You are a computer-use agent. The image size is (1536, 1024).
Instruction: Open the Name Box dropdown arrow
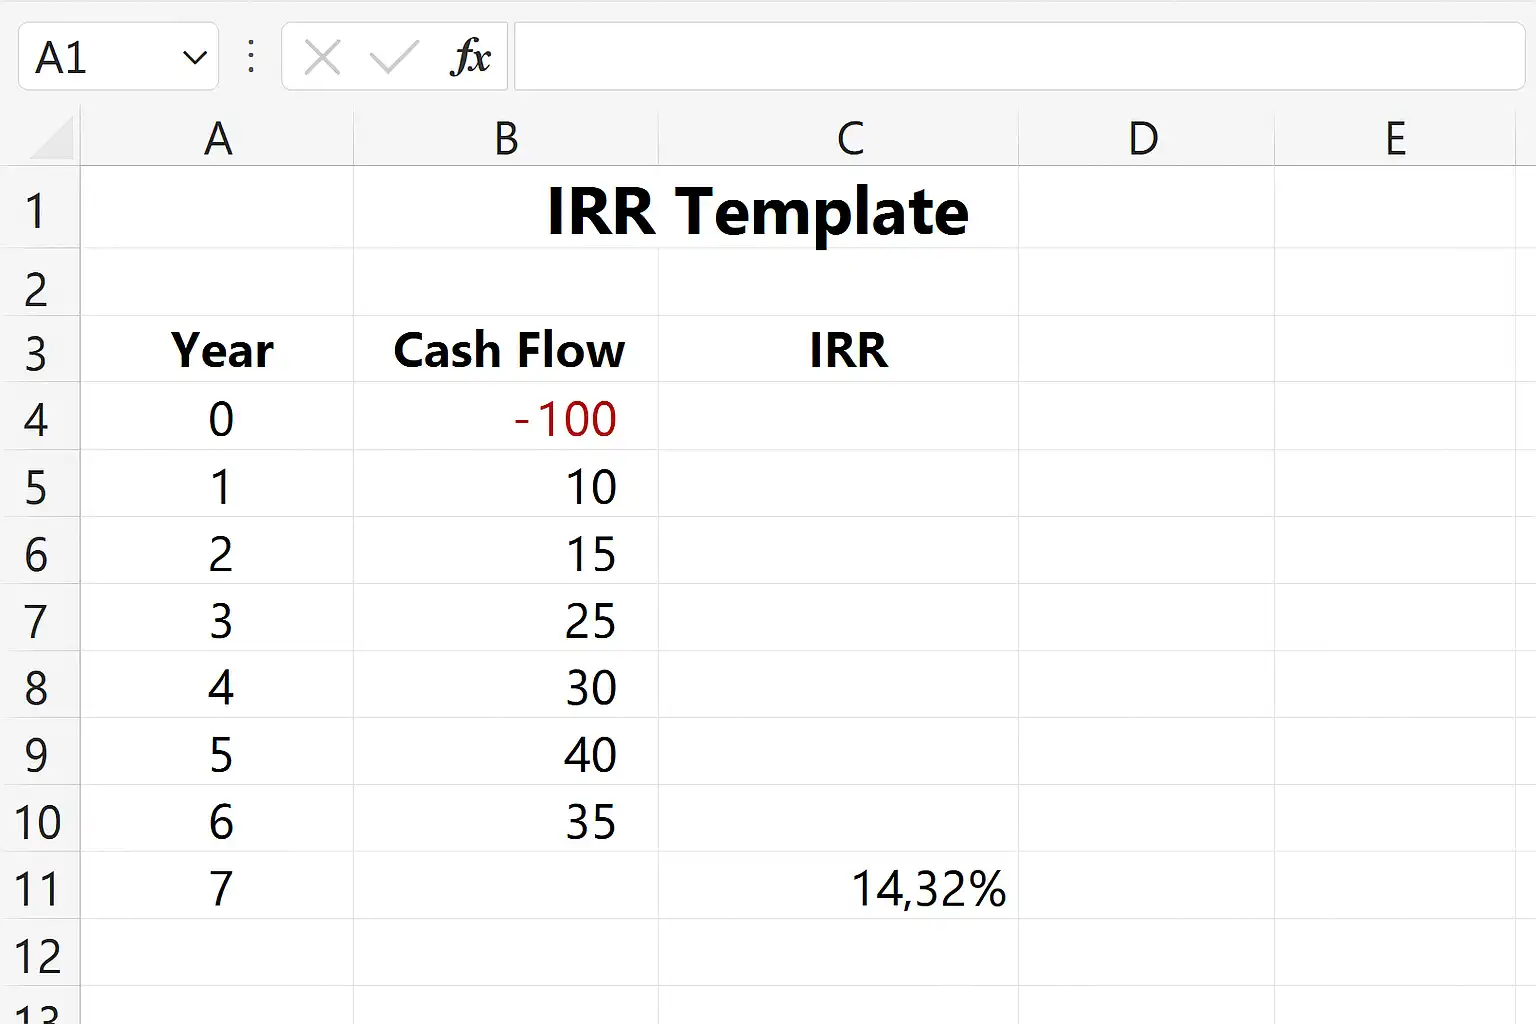[195, 58]
